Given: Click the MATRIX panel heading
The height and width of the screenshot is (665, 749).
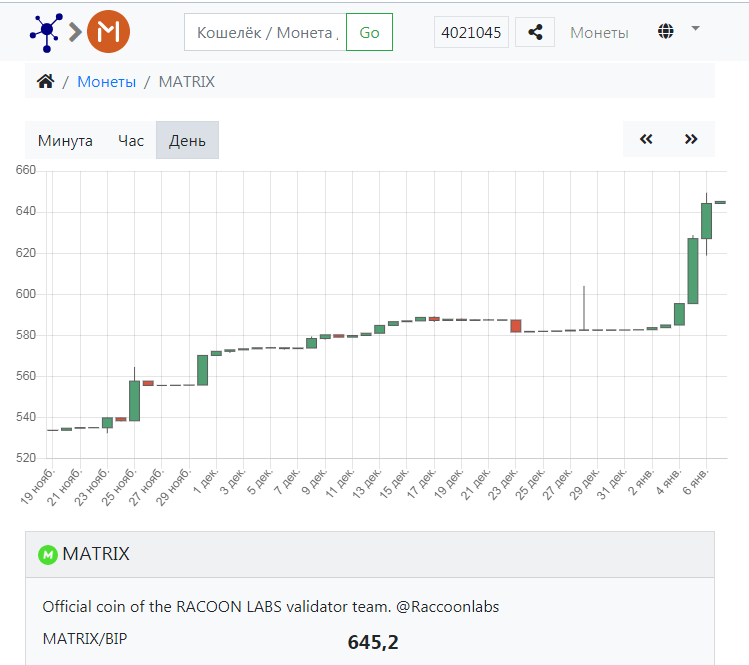Looking at the screenshot, I should click(96, 554).
